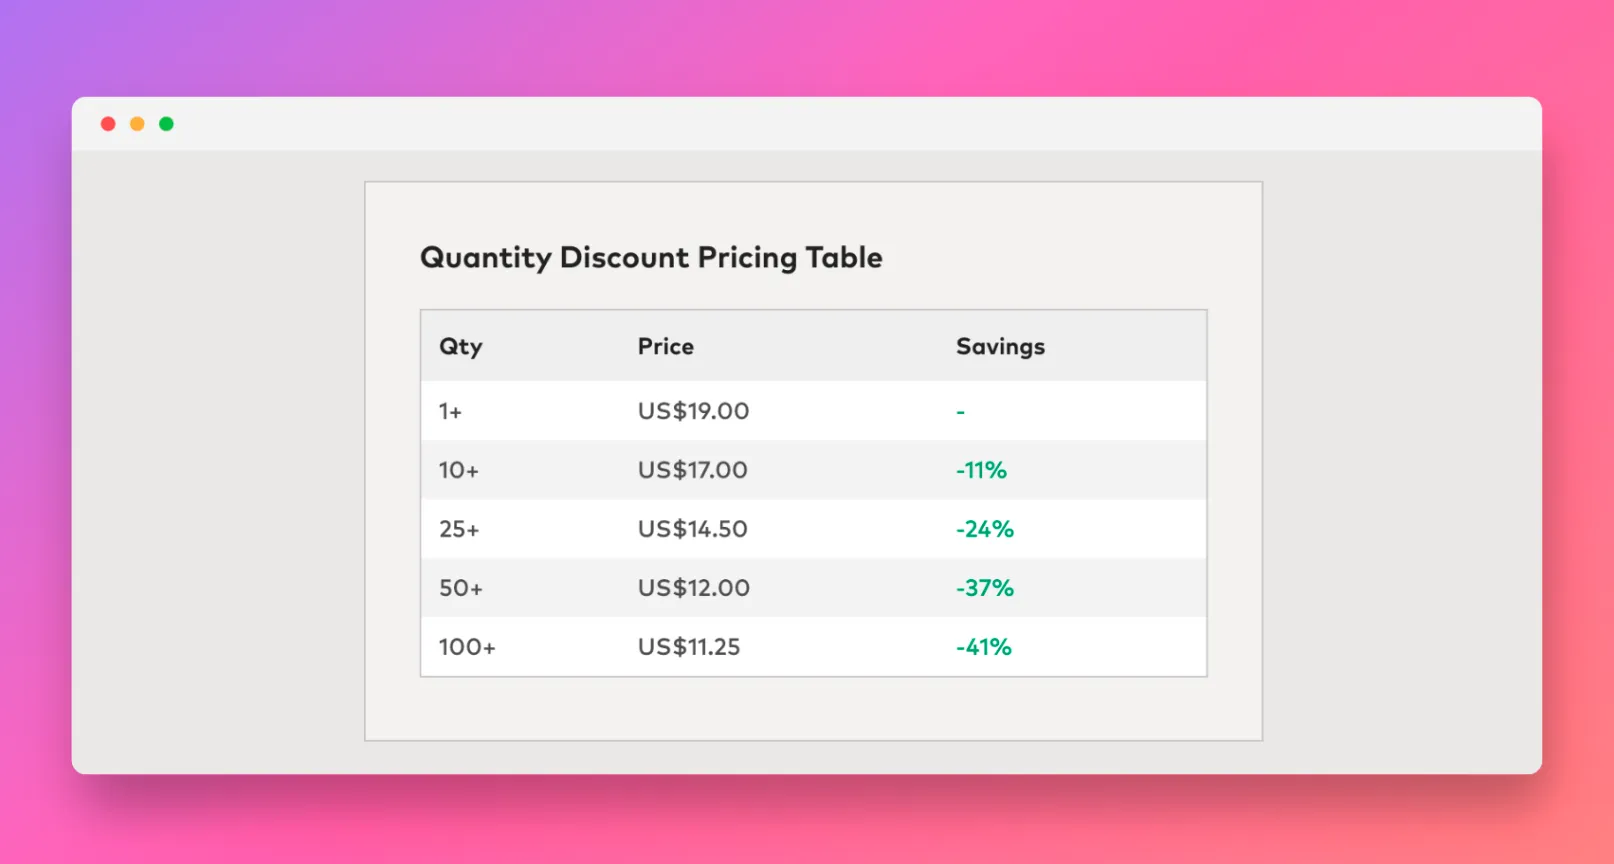The image size is (1614, 864).
Task: Click the -11% savings value
Action: click(981, 470)
